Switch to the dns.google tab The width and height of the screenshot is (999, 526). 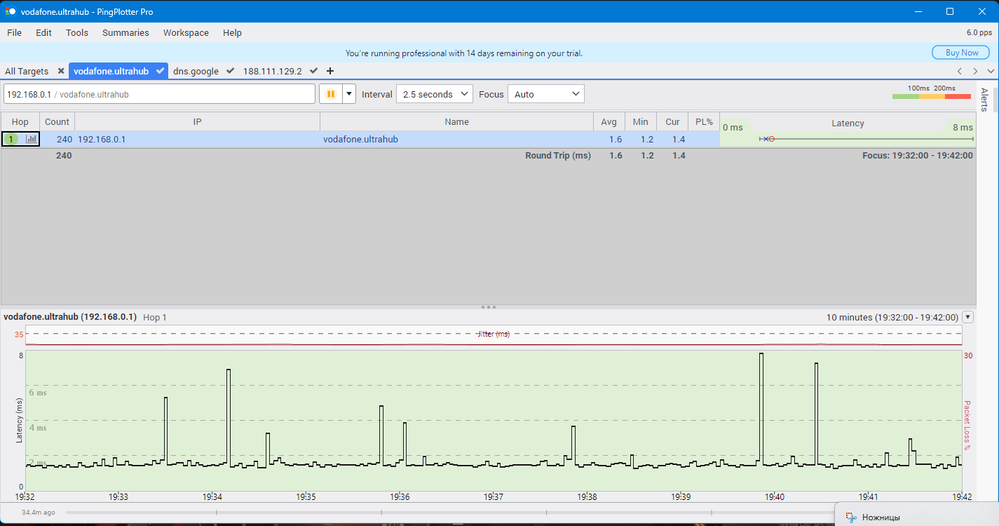(196, 71)
